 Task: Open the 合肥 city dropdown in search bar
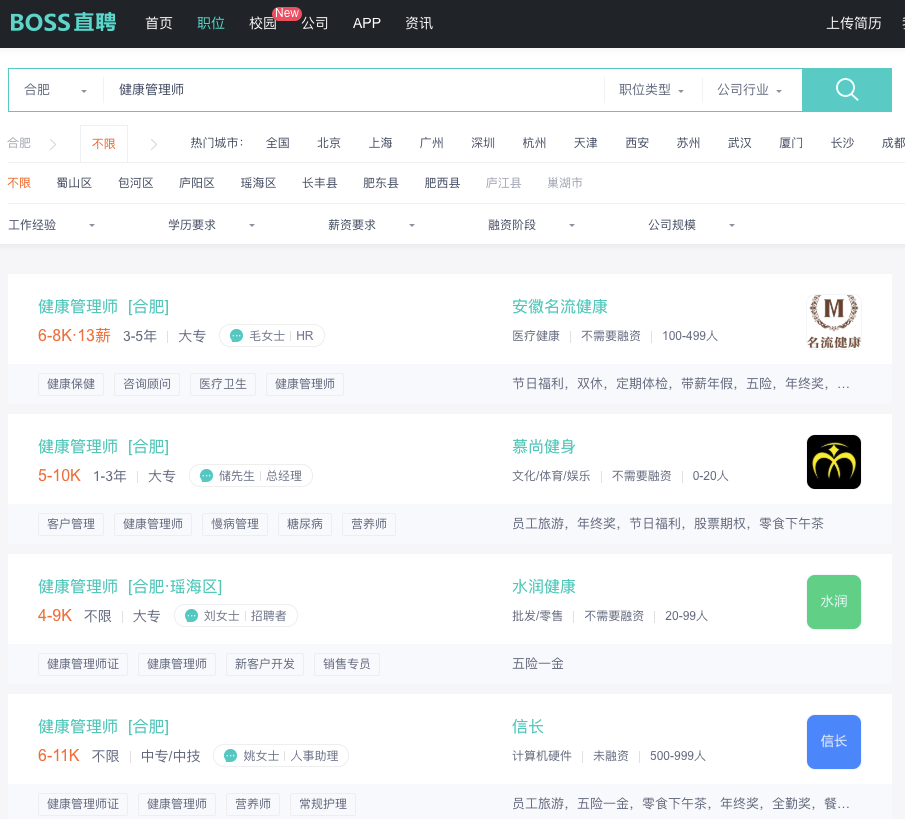pyautogui.click(x=55, y=90)
